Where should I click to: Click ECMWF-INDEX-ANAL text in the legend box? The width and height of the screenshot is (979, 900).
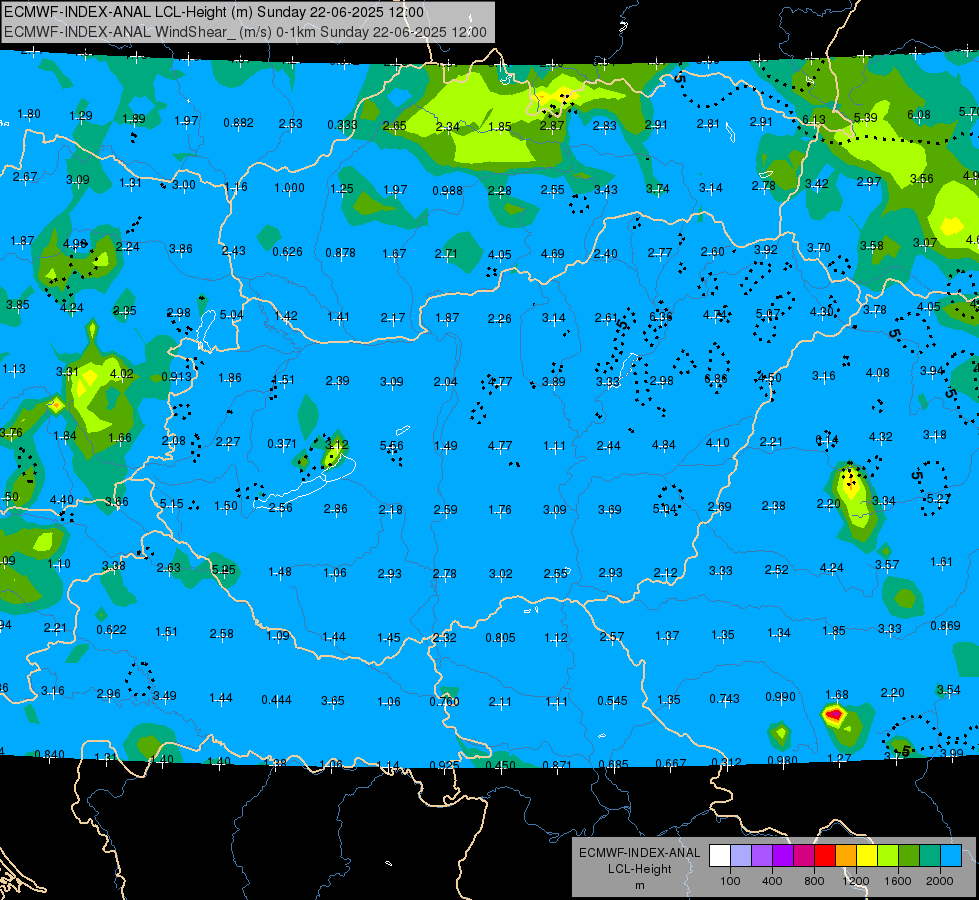(x=639, y=853)
